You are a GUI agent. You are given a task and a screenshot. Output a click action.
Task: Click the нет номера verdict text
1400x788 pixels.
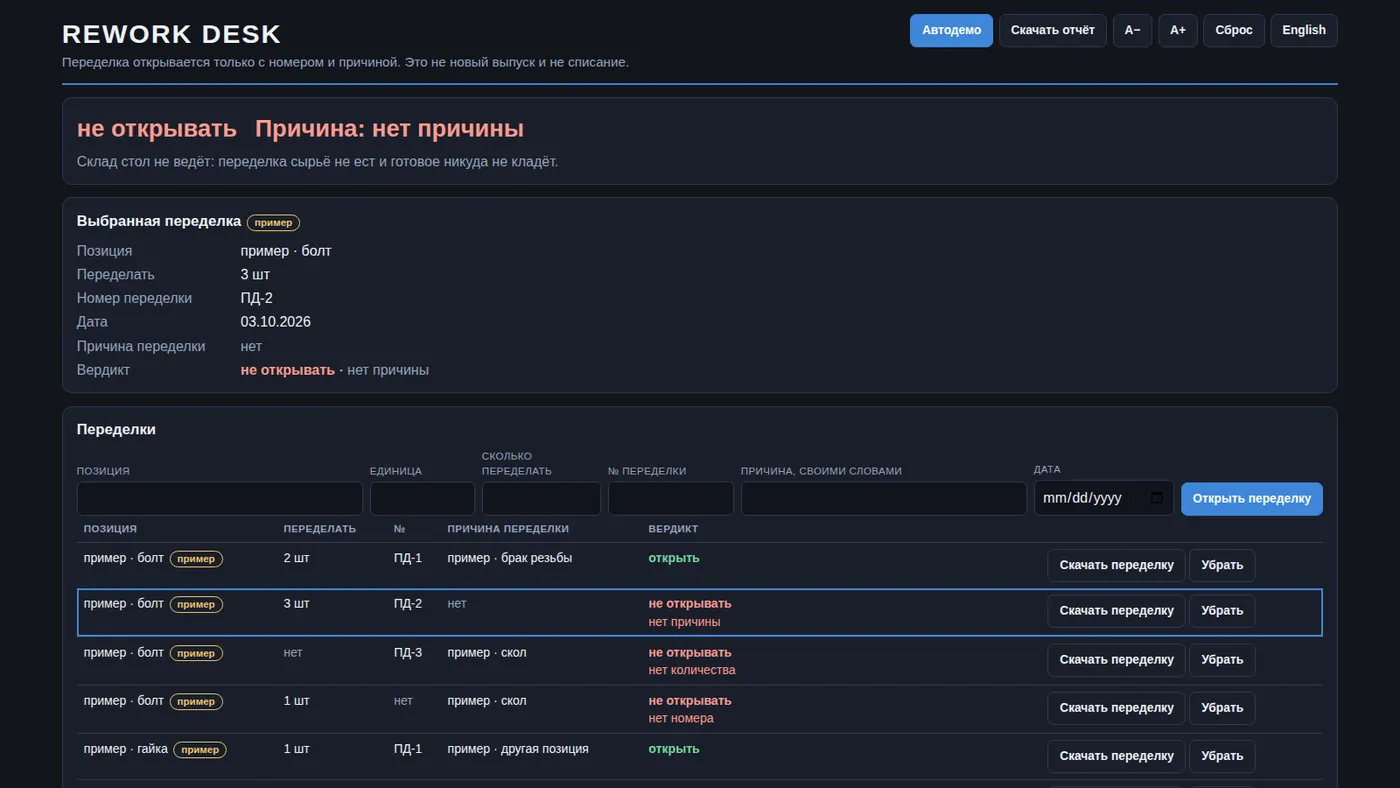pyautogui.click(x=681, y=718)
